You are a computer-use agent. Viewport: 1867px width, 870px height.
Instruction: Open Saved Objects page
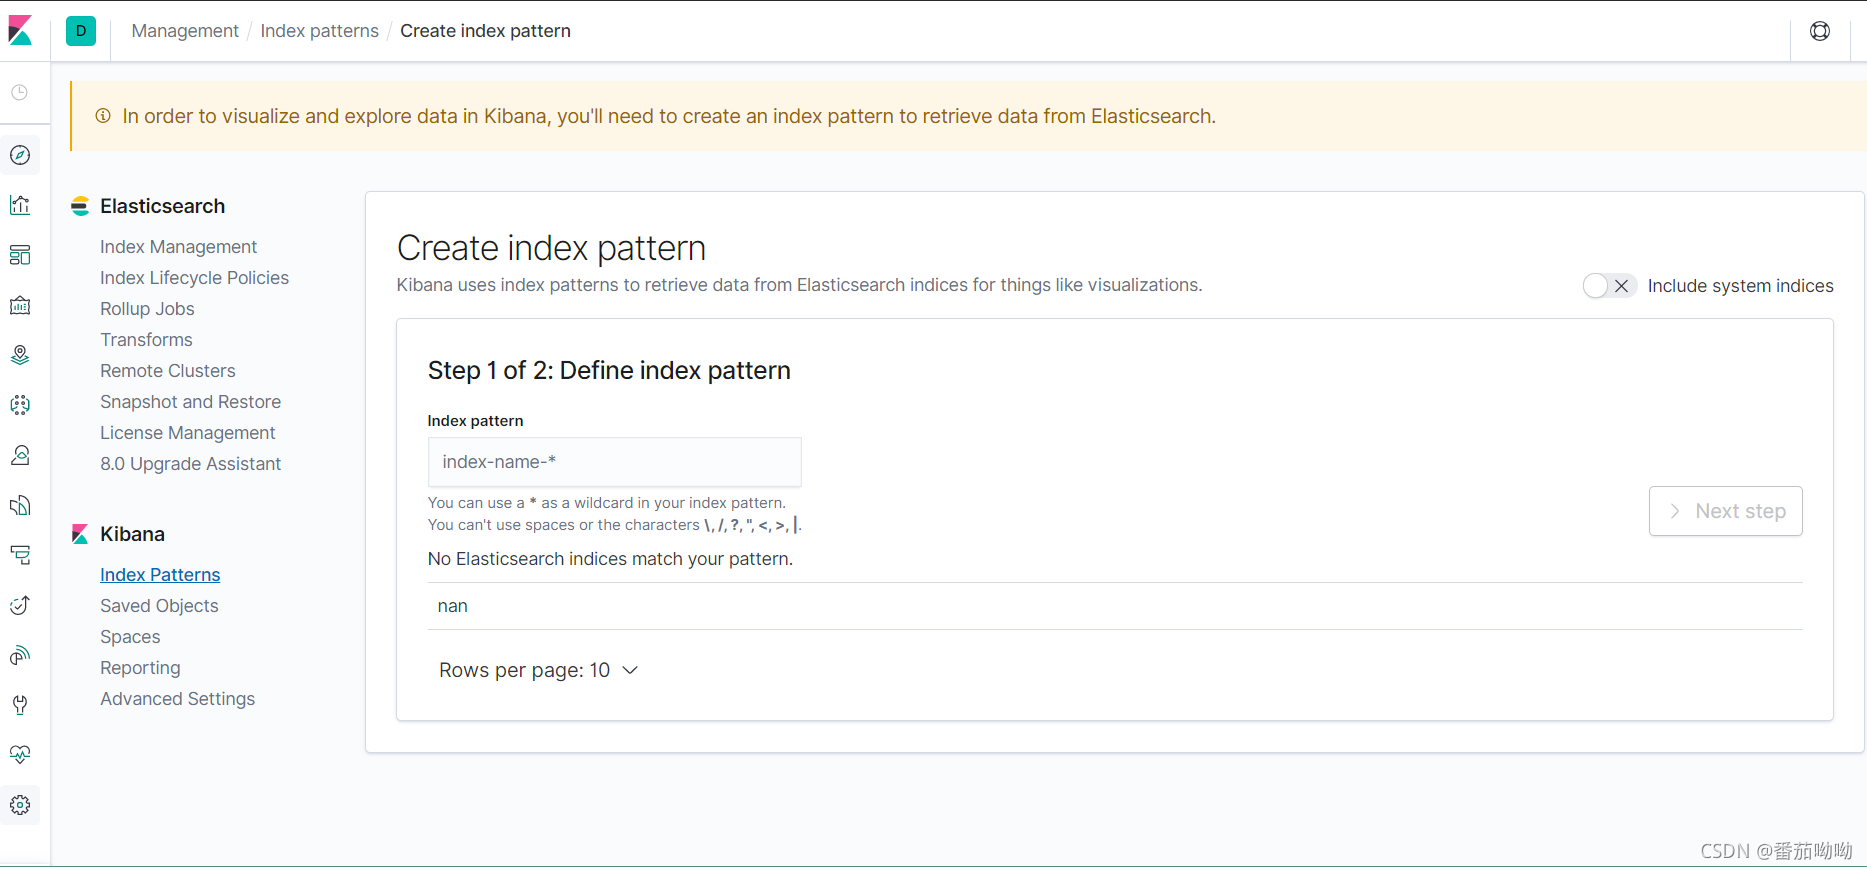pos(159,606)
